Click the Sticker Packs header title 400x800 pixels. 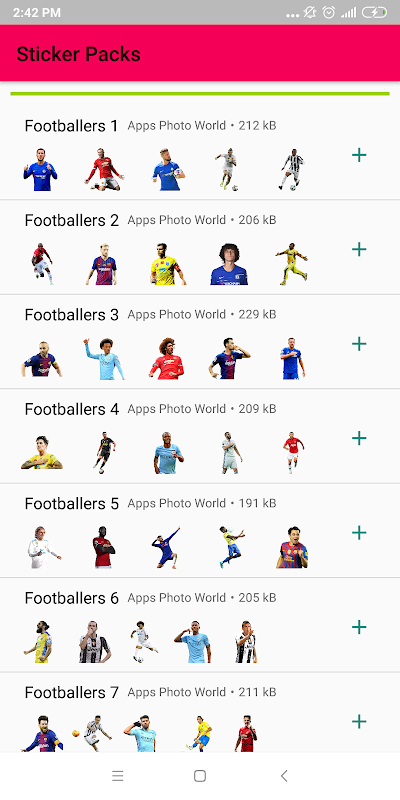pos(79,54)
